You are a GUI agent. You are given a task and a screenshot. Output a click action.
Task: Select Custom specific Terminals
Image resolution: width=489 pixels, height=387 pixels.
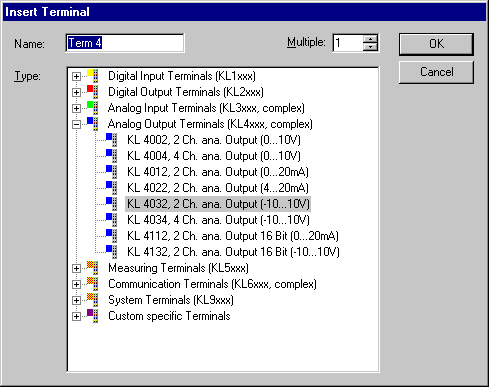coord(169,316)
